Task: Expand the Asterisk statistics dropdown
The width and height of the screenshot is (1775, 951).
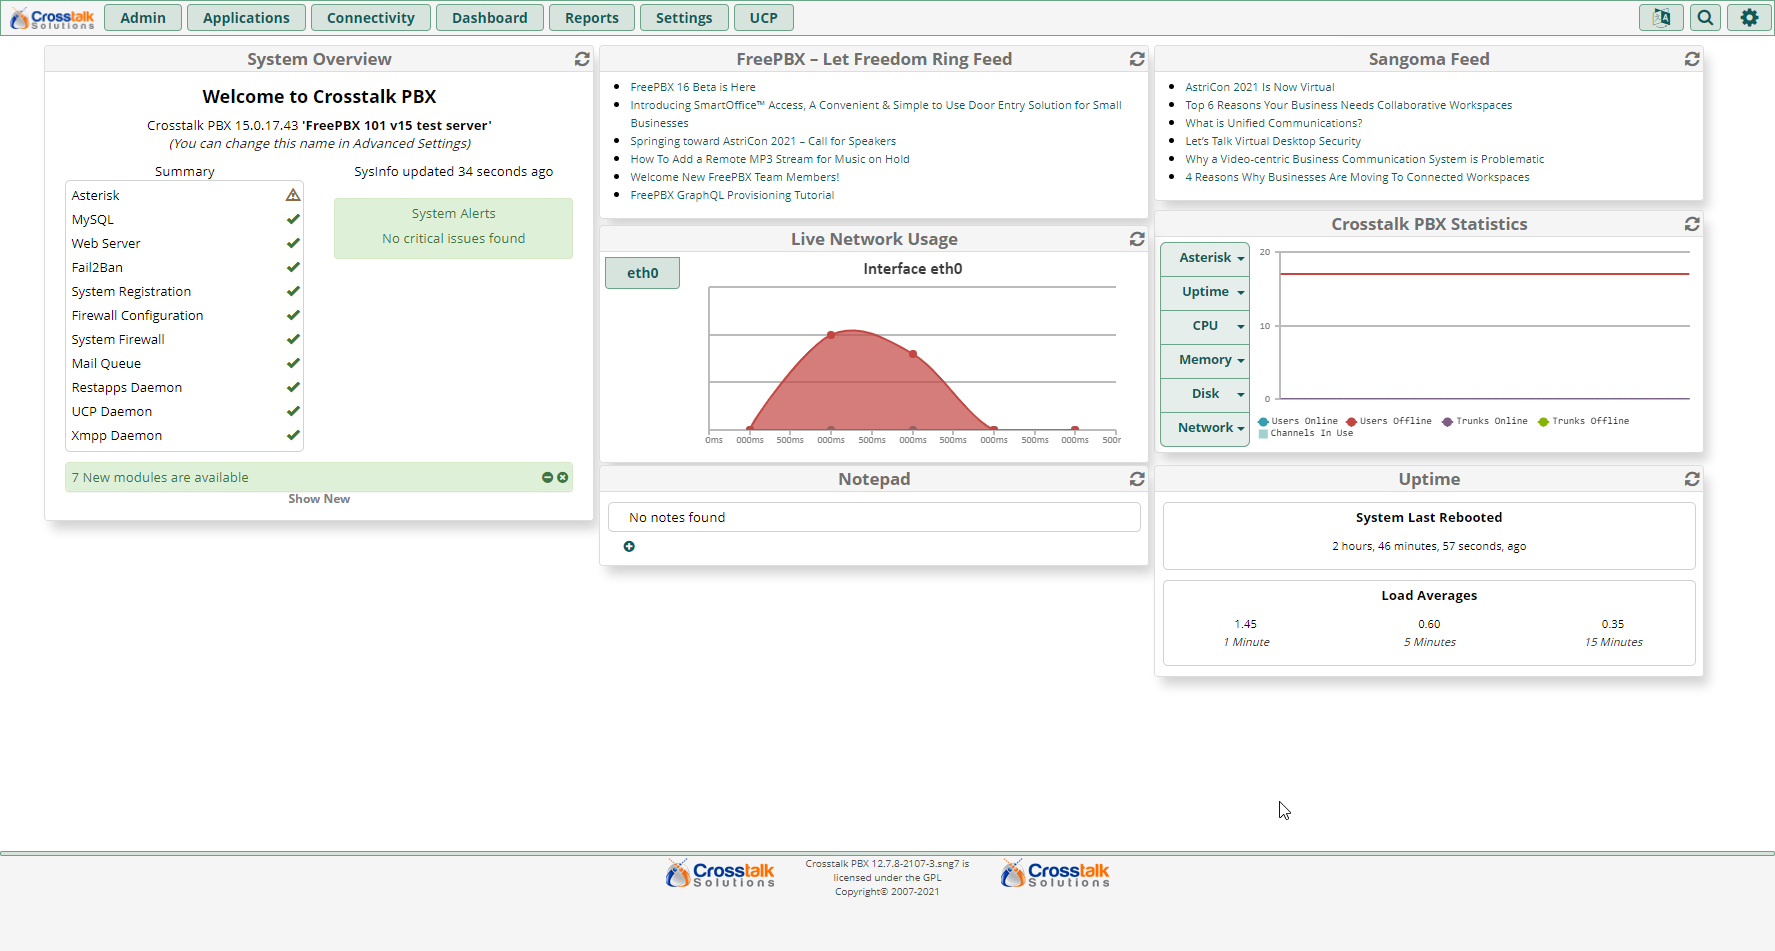Action: click(x=1205, y=258)
